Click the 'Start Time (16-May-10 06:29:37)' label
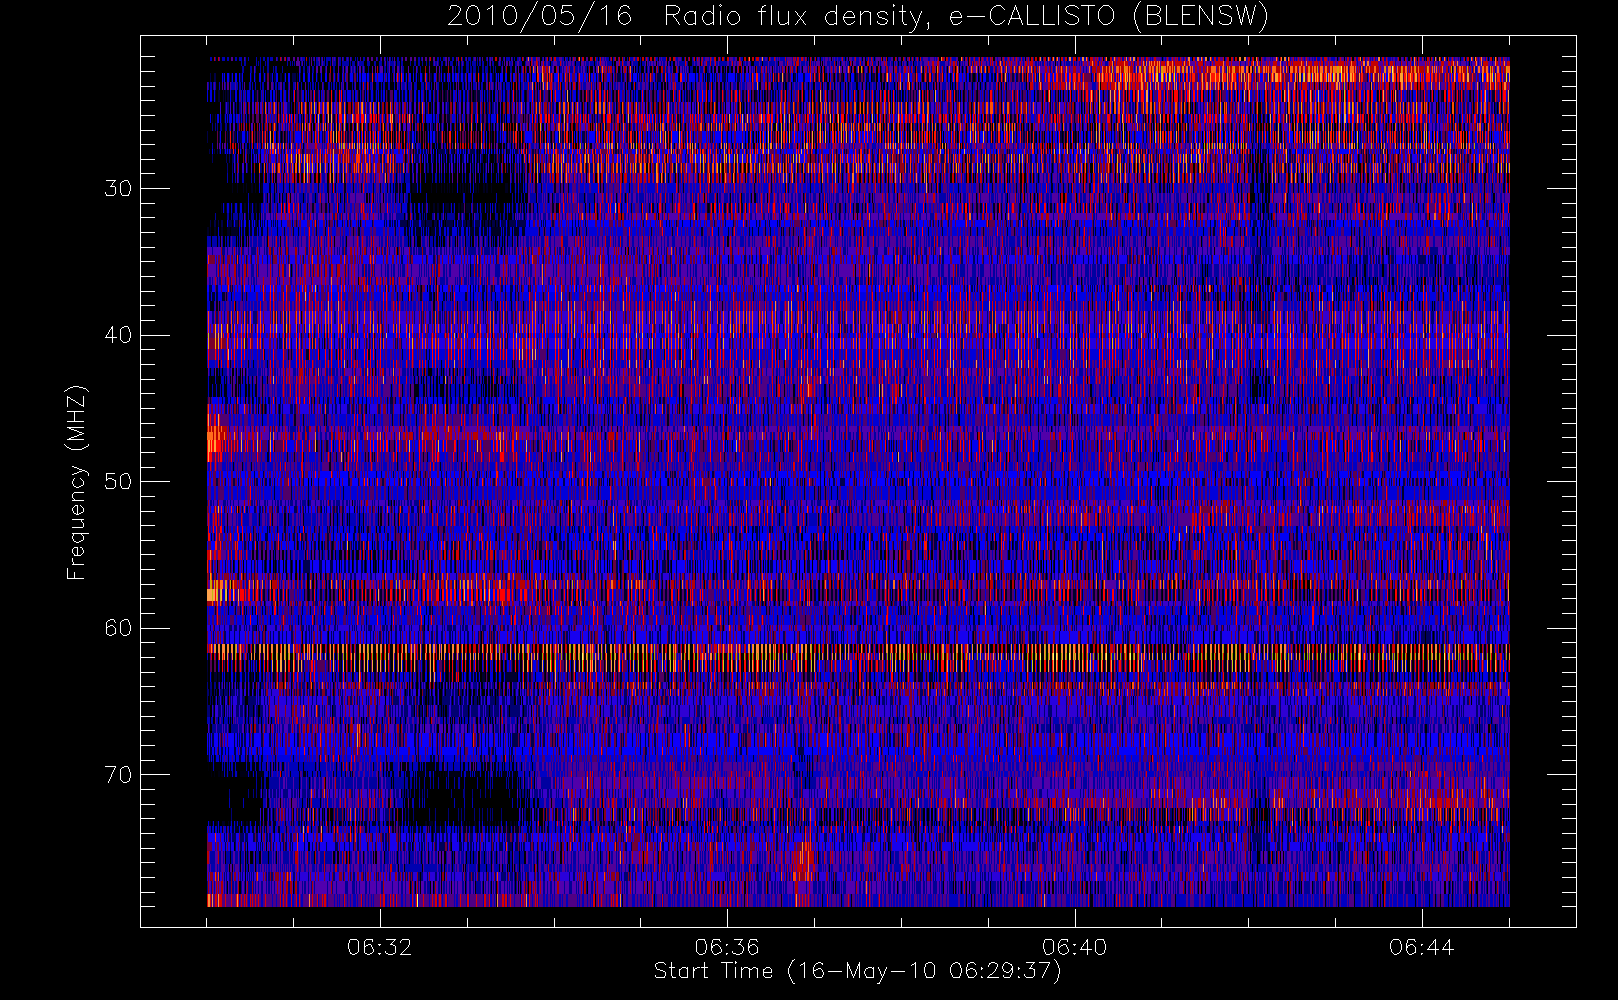Screen dimensions: 1618x1000 coord(857,971)
